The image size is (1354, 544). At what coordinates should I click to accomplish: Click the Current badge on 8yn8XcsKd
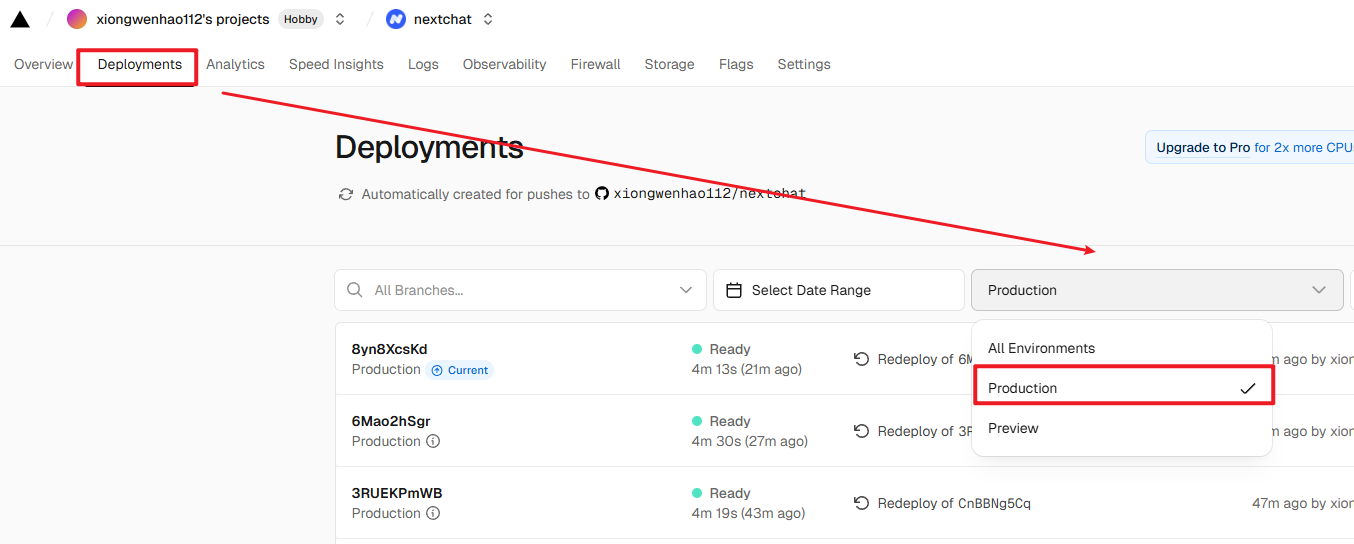(459, 370)
